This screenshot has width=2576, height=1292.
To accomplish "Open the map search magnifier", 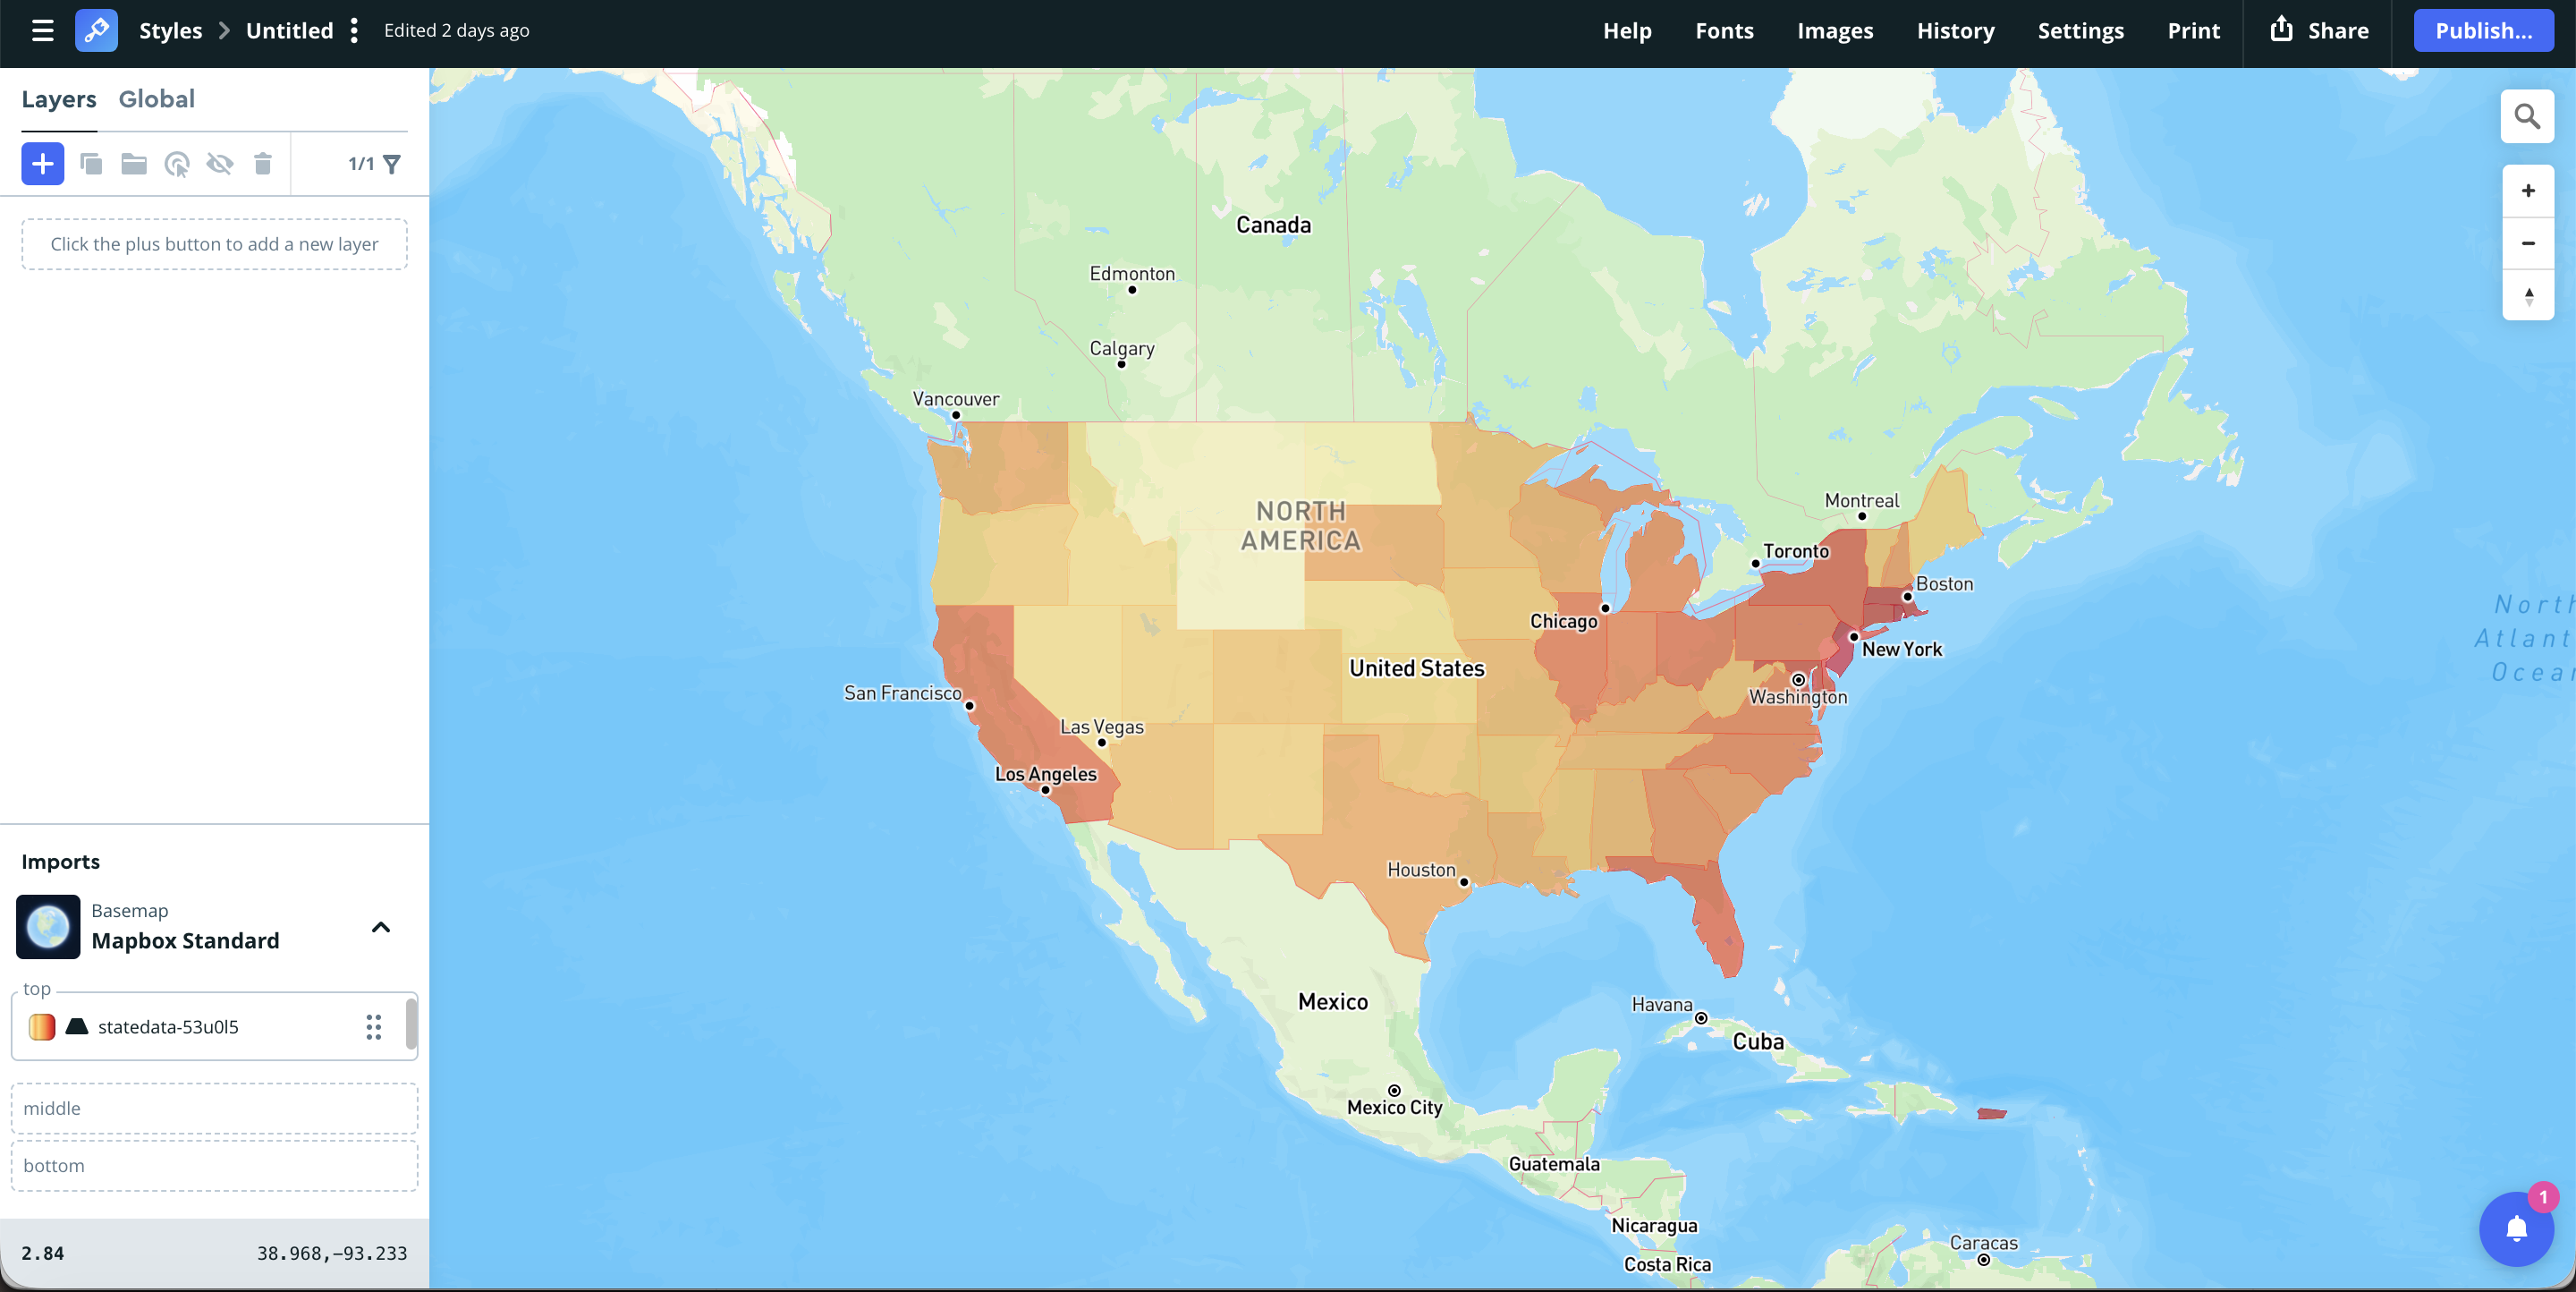I will [2527, 117].
